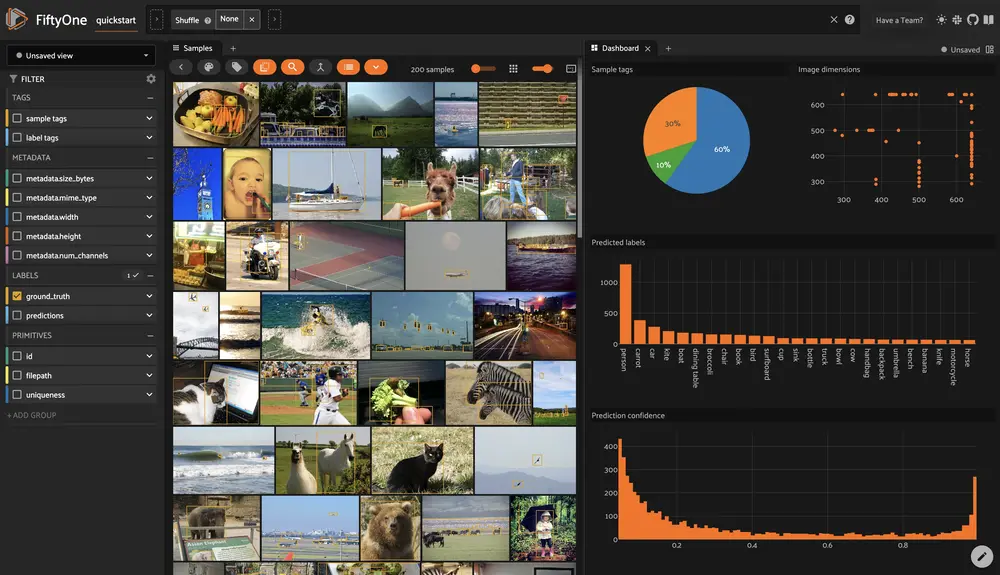The height and width of the screenshot is (575, 1000).
Task: Check the sample tags checkbox
Action: pos(17,118)
